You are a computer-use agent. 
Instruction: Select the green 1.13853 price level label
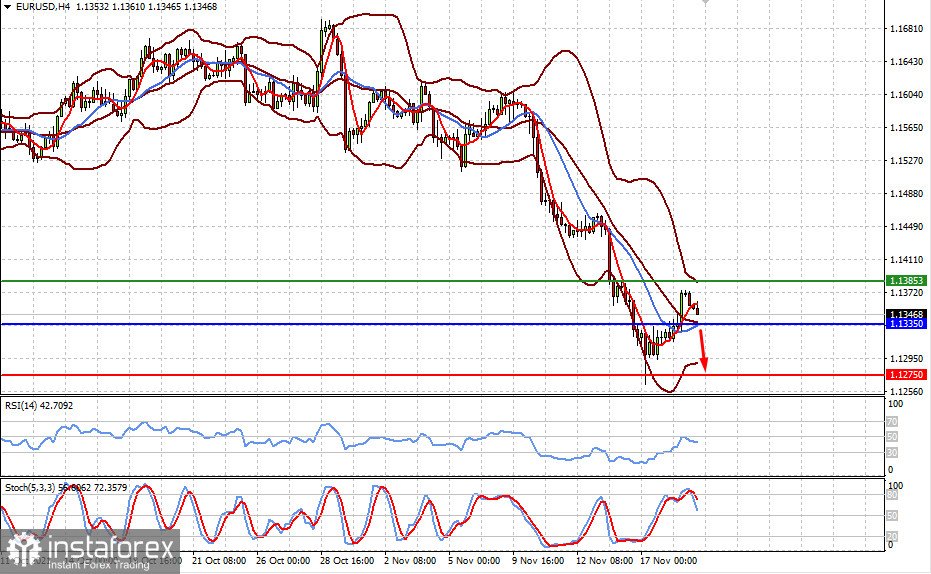click(906, 280)
